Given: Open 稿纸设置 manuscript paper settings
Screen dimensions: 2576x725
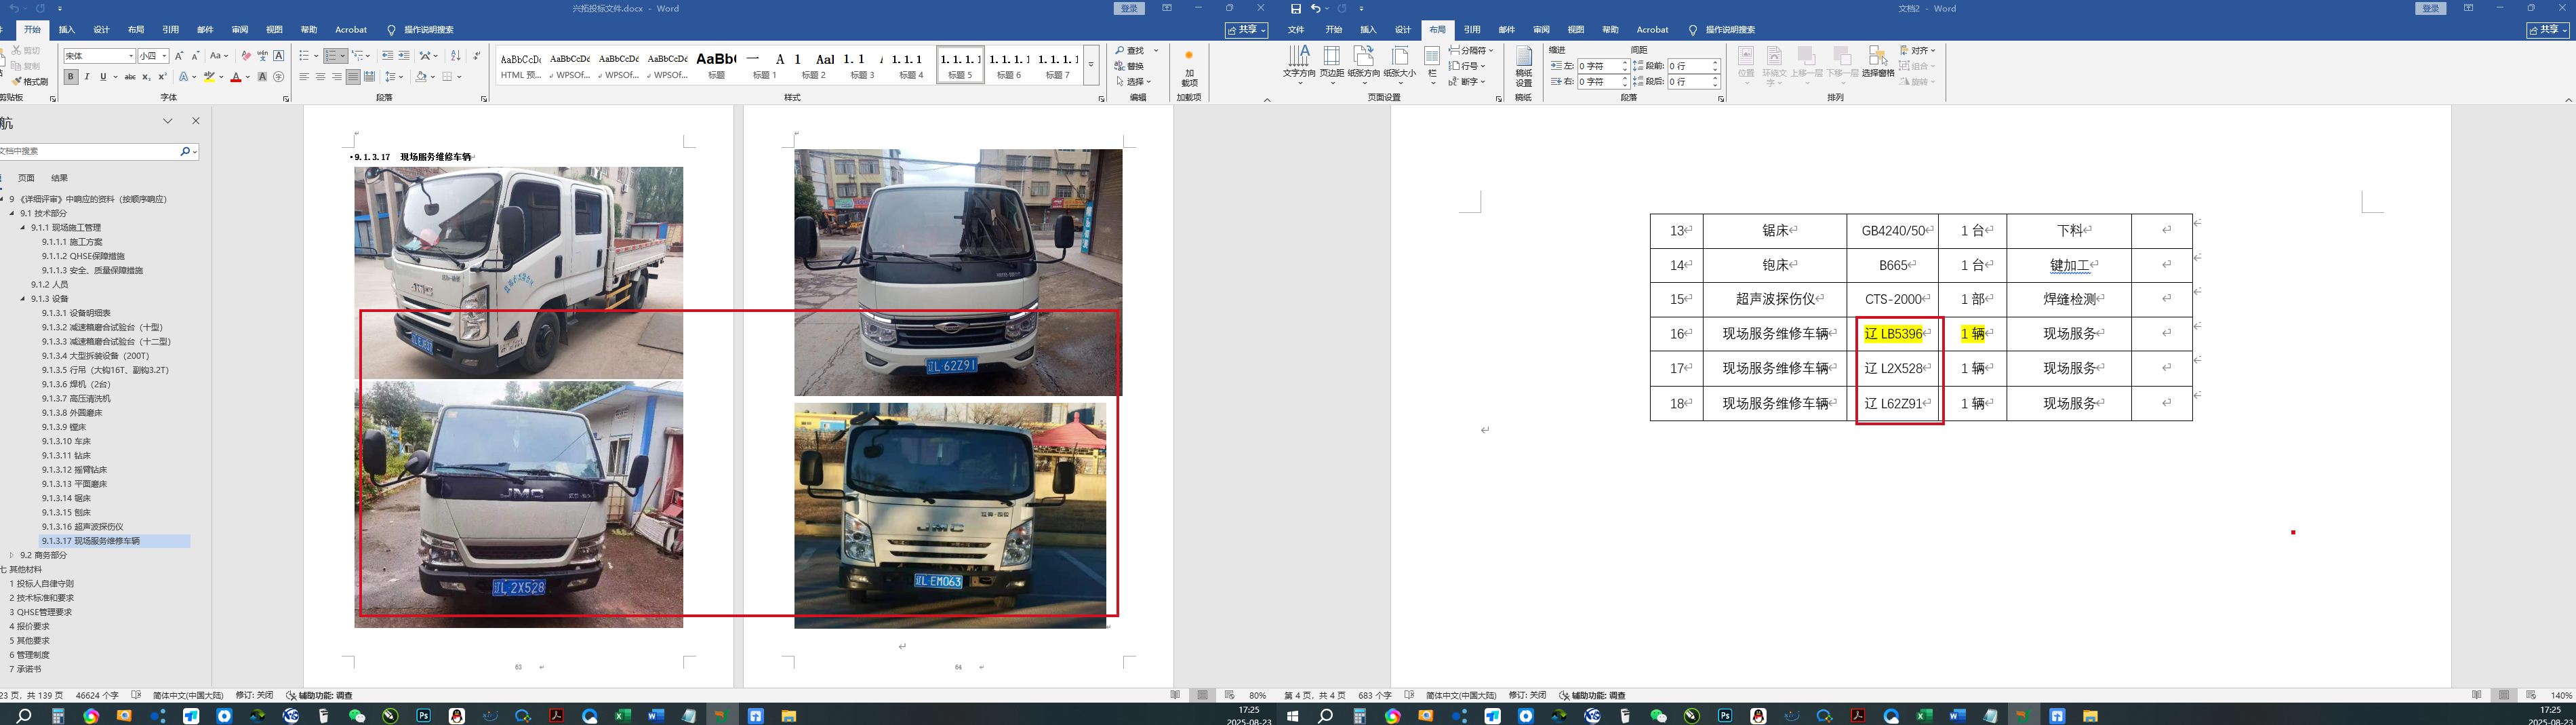Looking at the screenshot, I should [1524, 66].
